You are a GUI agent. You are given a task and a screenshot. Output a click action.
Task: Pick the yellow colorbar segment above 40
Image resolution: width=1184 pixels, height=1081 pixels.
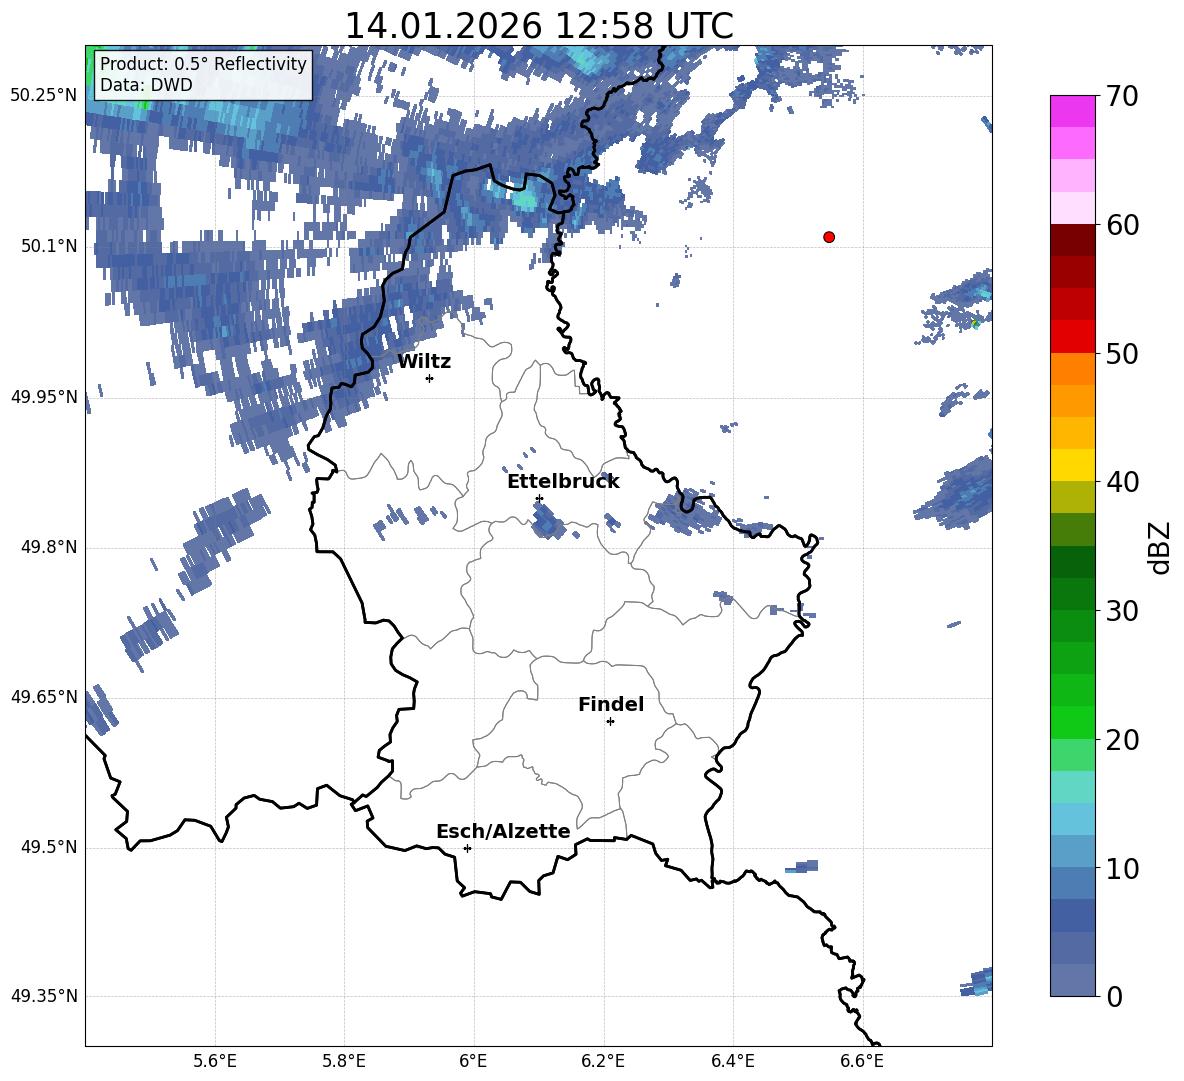[x=1072, y=466]
